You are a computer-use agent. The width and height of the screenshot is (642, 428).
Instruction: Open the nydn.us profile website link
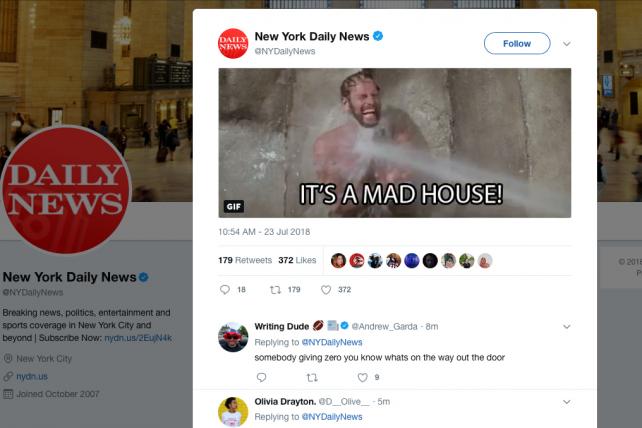coord(32,376)
